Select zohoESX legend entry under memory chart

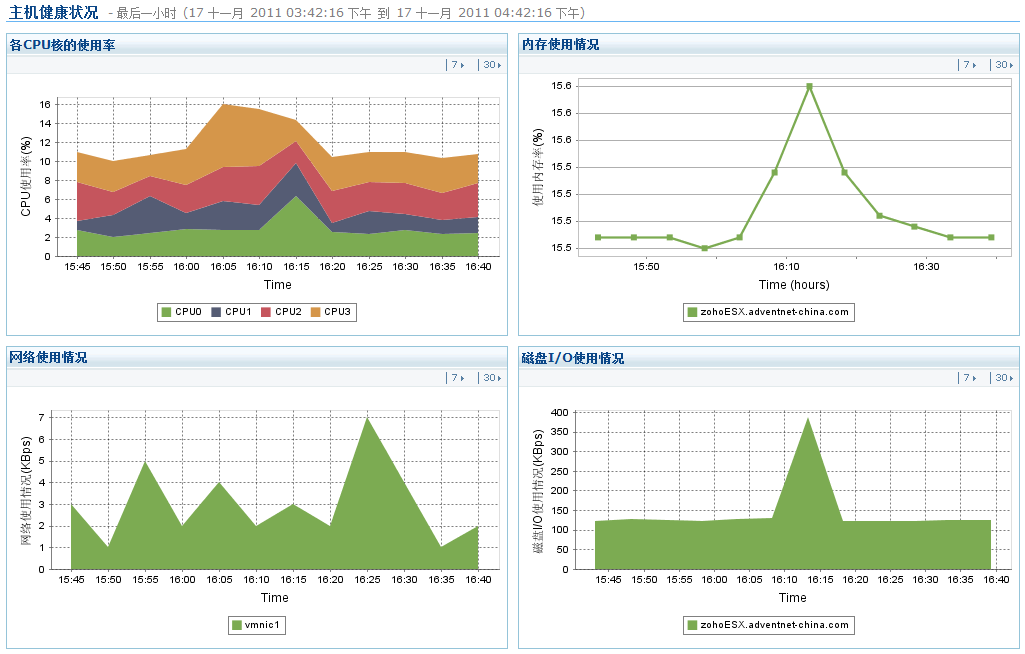click(768, 312)
